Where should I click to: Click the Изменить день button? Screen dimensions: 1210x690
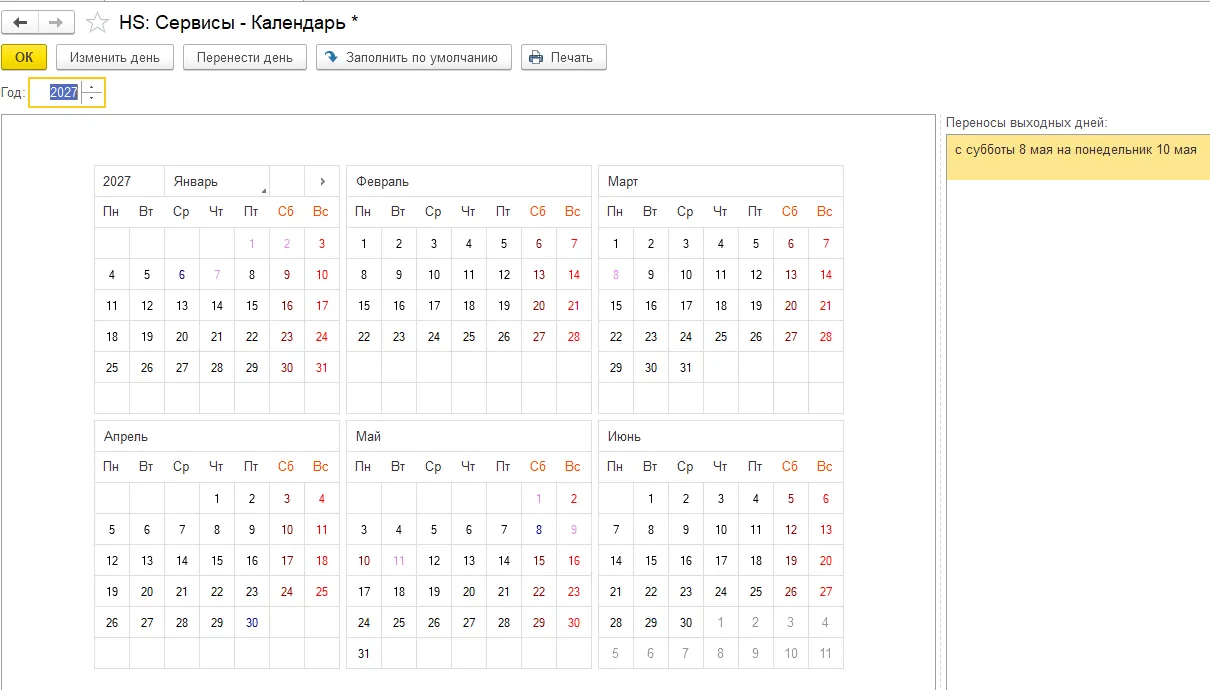[x=115, y=57]
